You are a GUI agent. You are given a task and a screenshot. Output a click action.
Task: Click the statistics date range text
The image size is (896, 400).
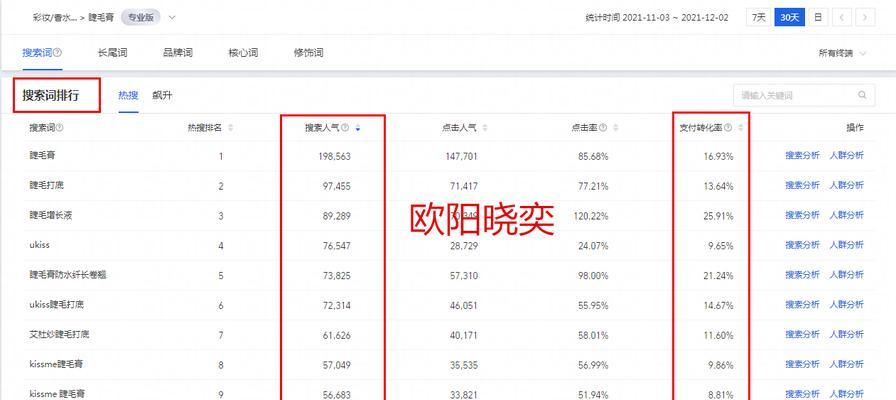(657, 18)
